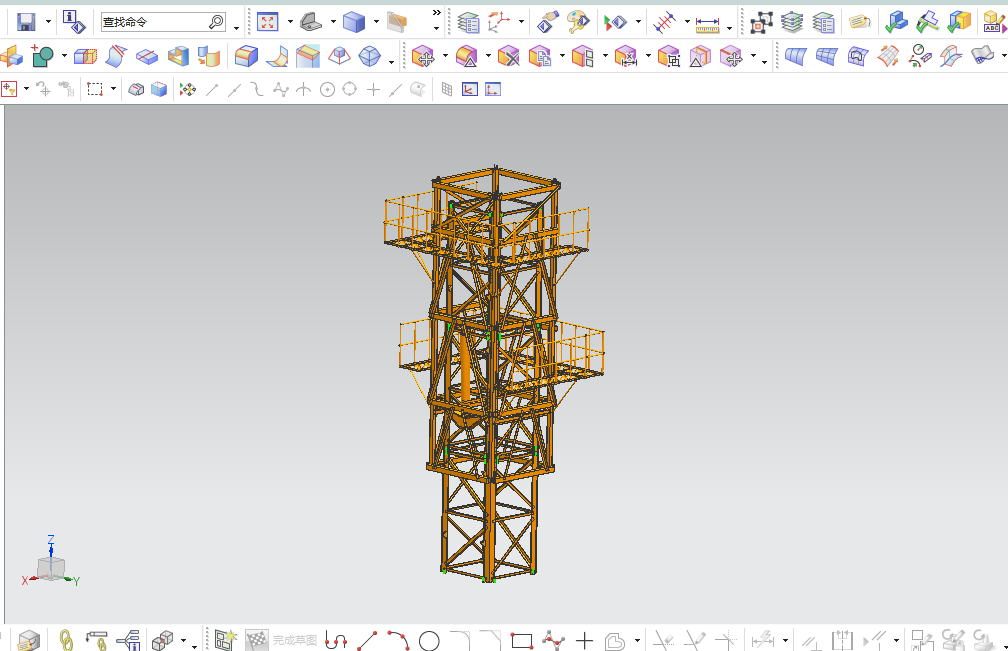Image resolution: width=1008 pixels, height=651 pixels.
Task: Click the edge blend icon
Action: (x=246, y=57)
